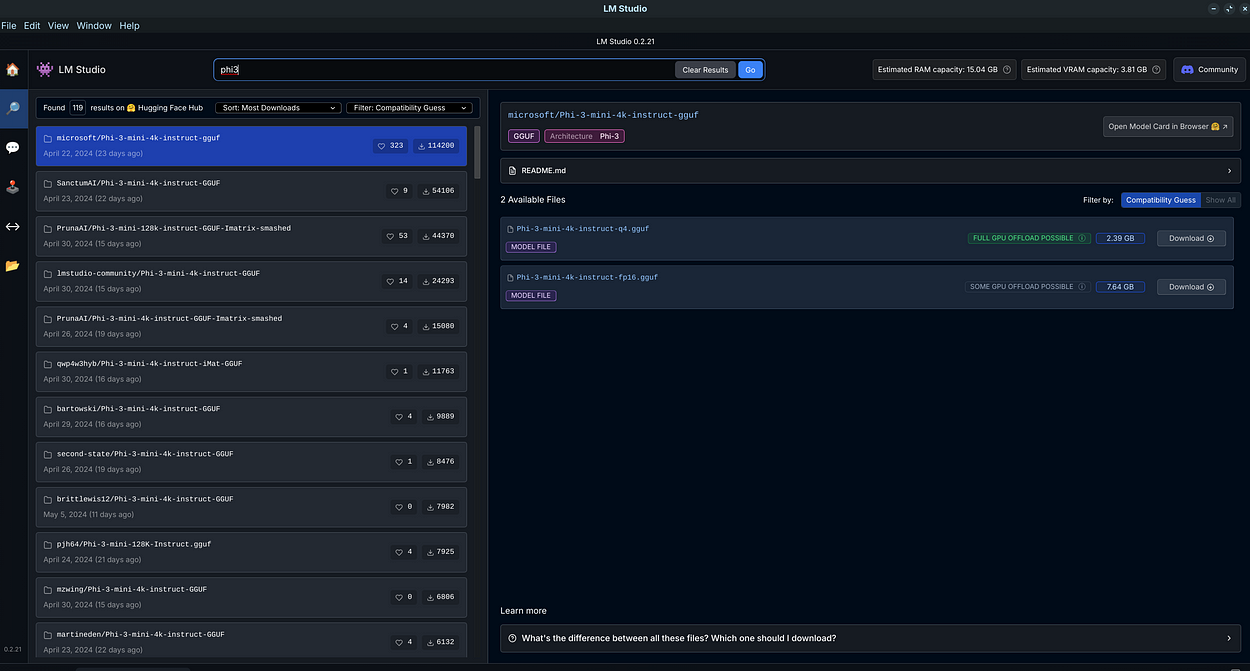This screenshot has width=1250, height=671.
Task: Click downloads count 44370 on PrunaAI 128k result
Action: point(438,236)
